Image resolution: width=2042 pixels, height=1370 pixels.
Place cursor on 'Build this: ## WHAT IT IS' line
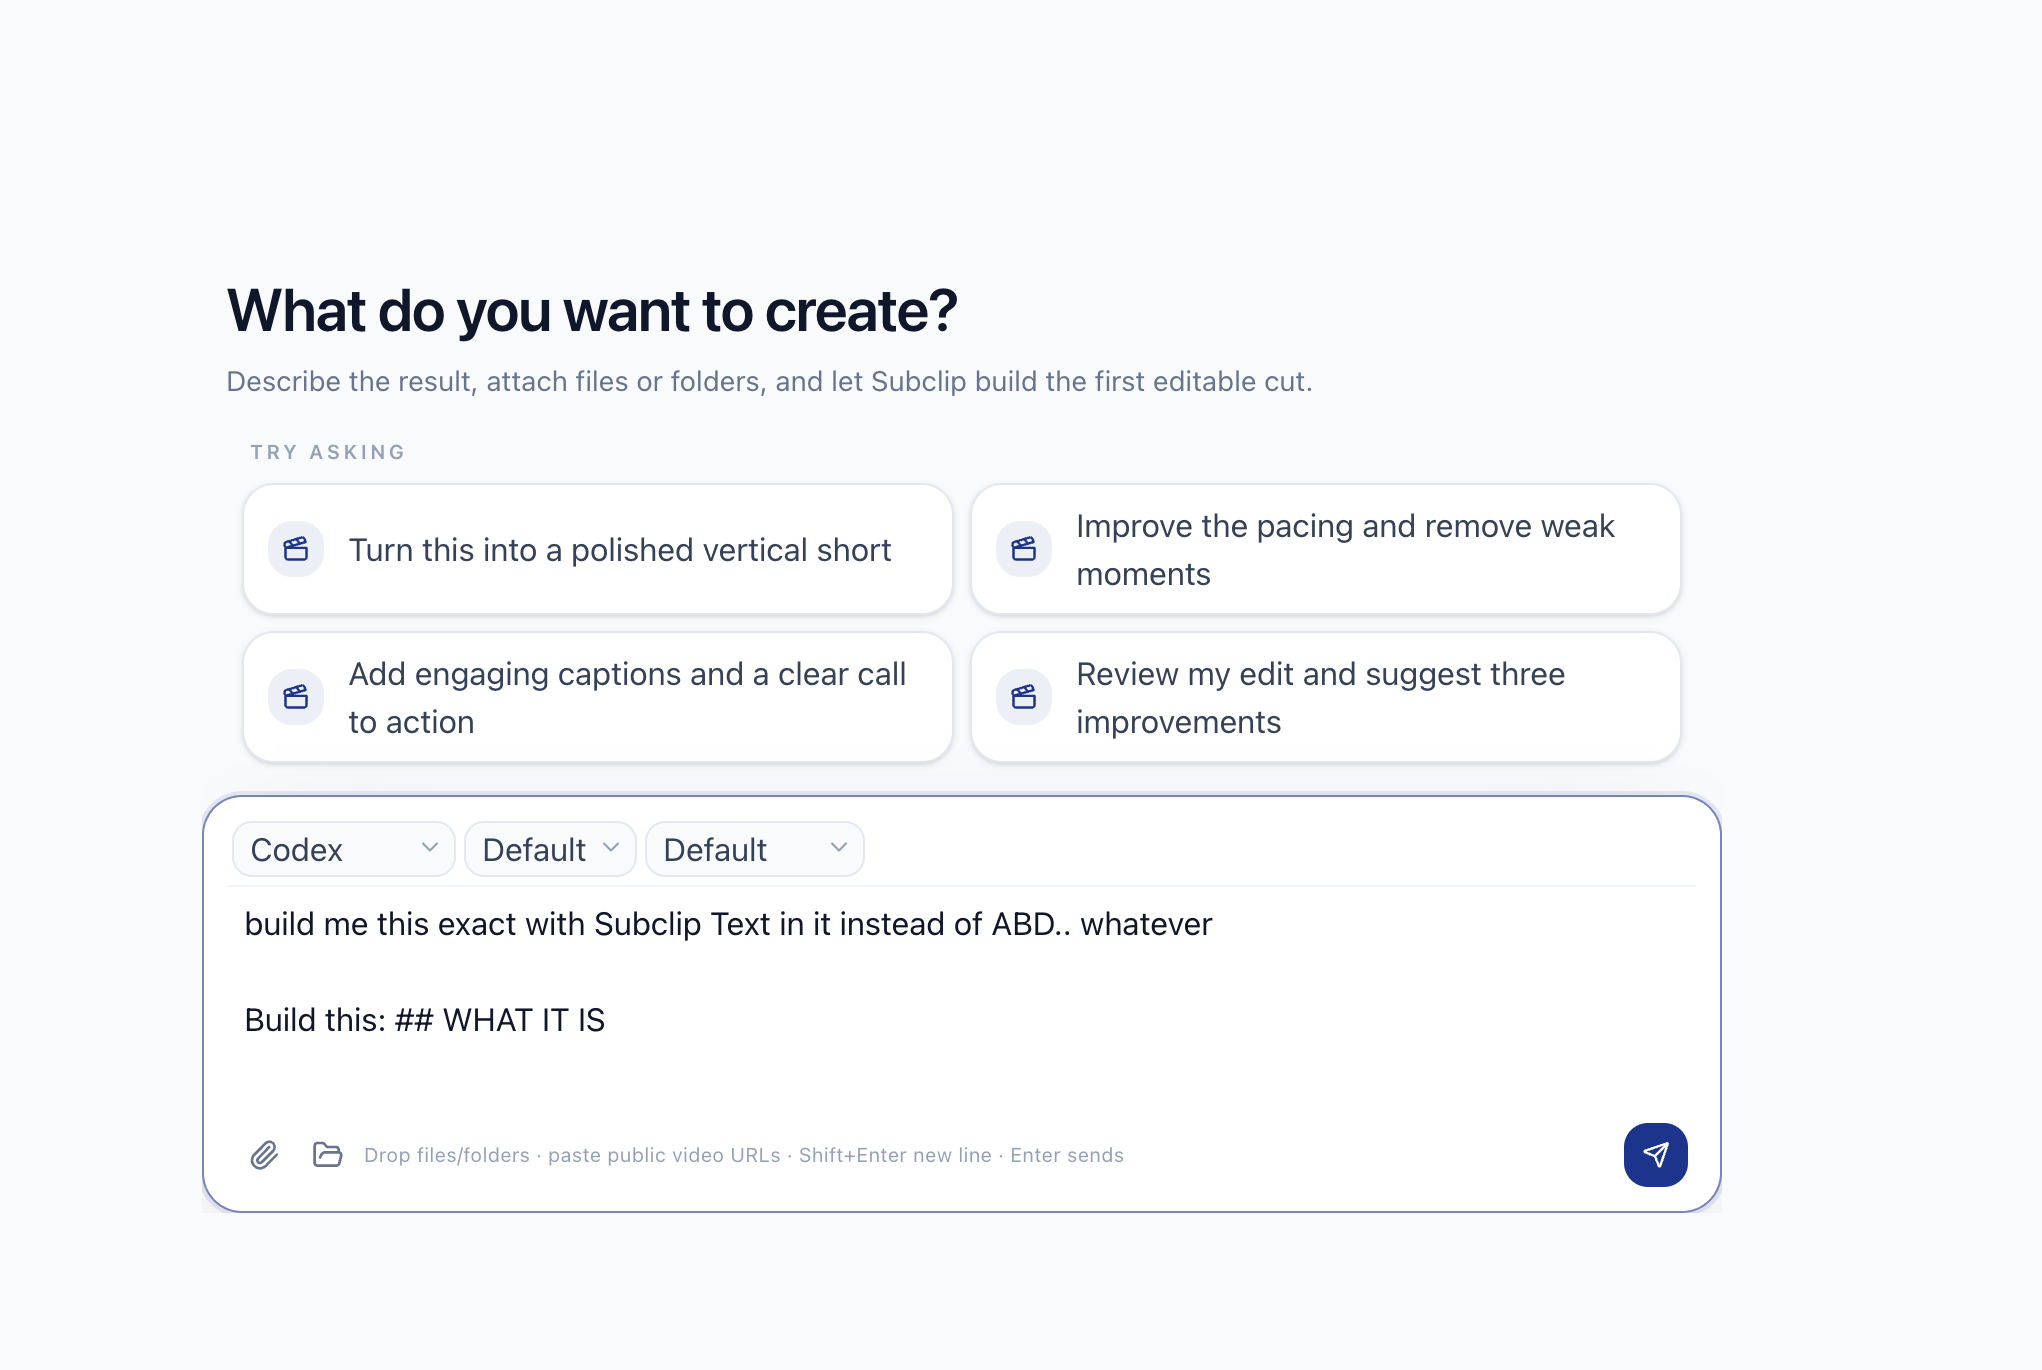[x=425, y=1020]
